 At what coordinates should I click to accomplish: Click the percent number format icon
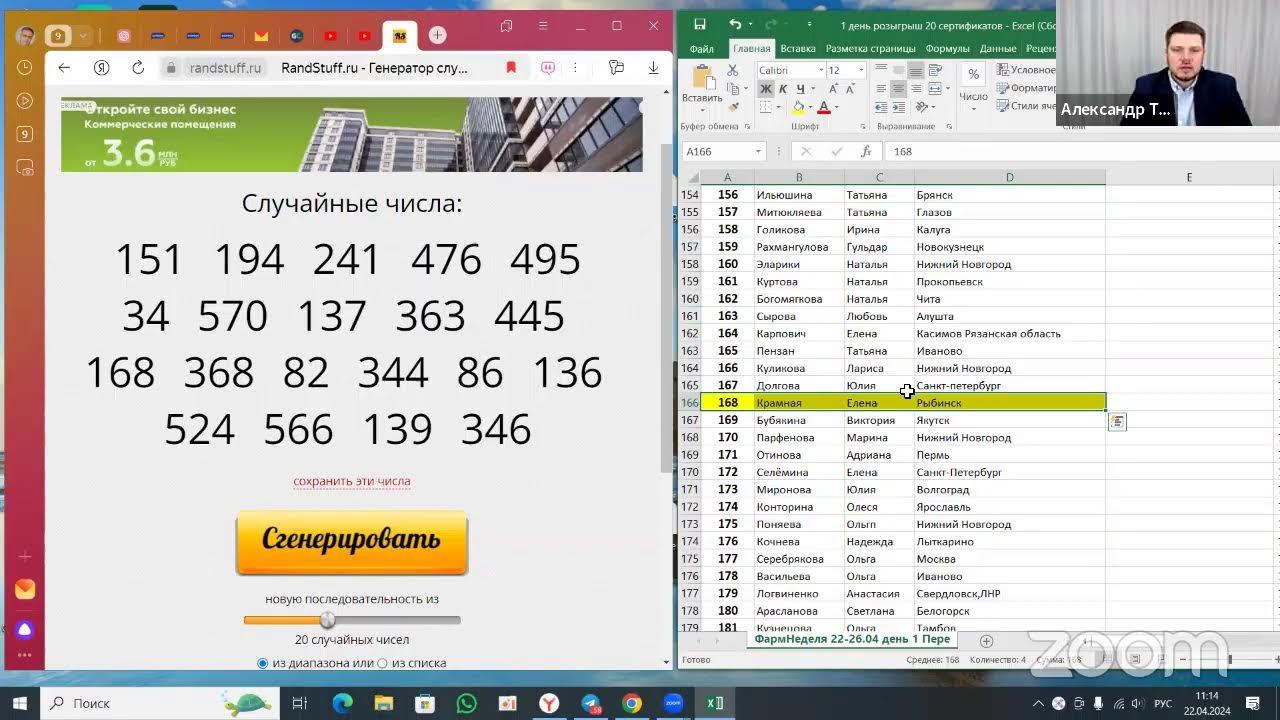[x=973, y=75]
